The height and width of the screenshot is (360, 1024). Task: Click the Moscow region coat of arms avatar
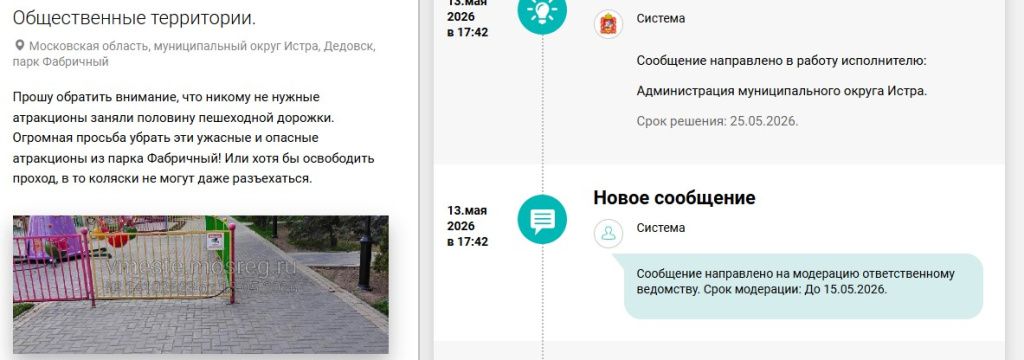click(608, 24)
